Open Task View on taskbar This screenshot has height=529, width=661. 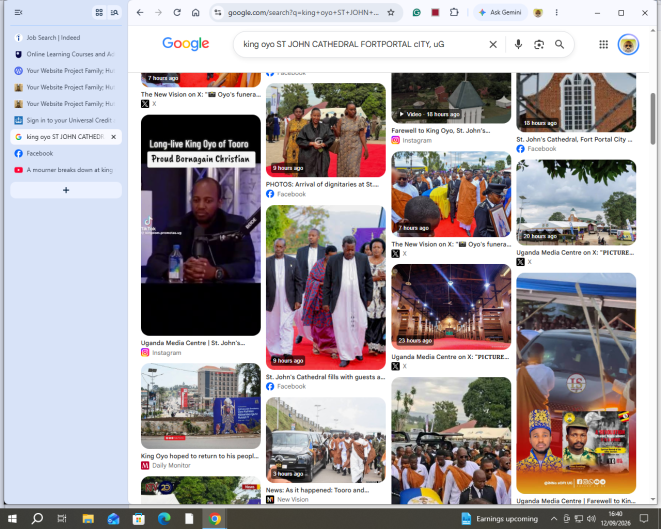click(62, 518)
